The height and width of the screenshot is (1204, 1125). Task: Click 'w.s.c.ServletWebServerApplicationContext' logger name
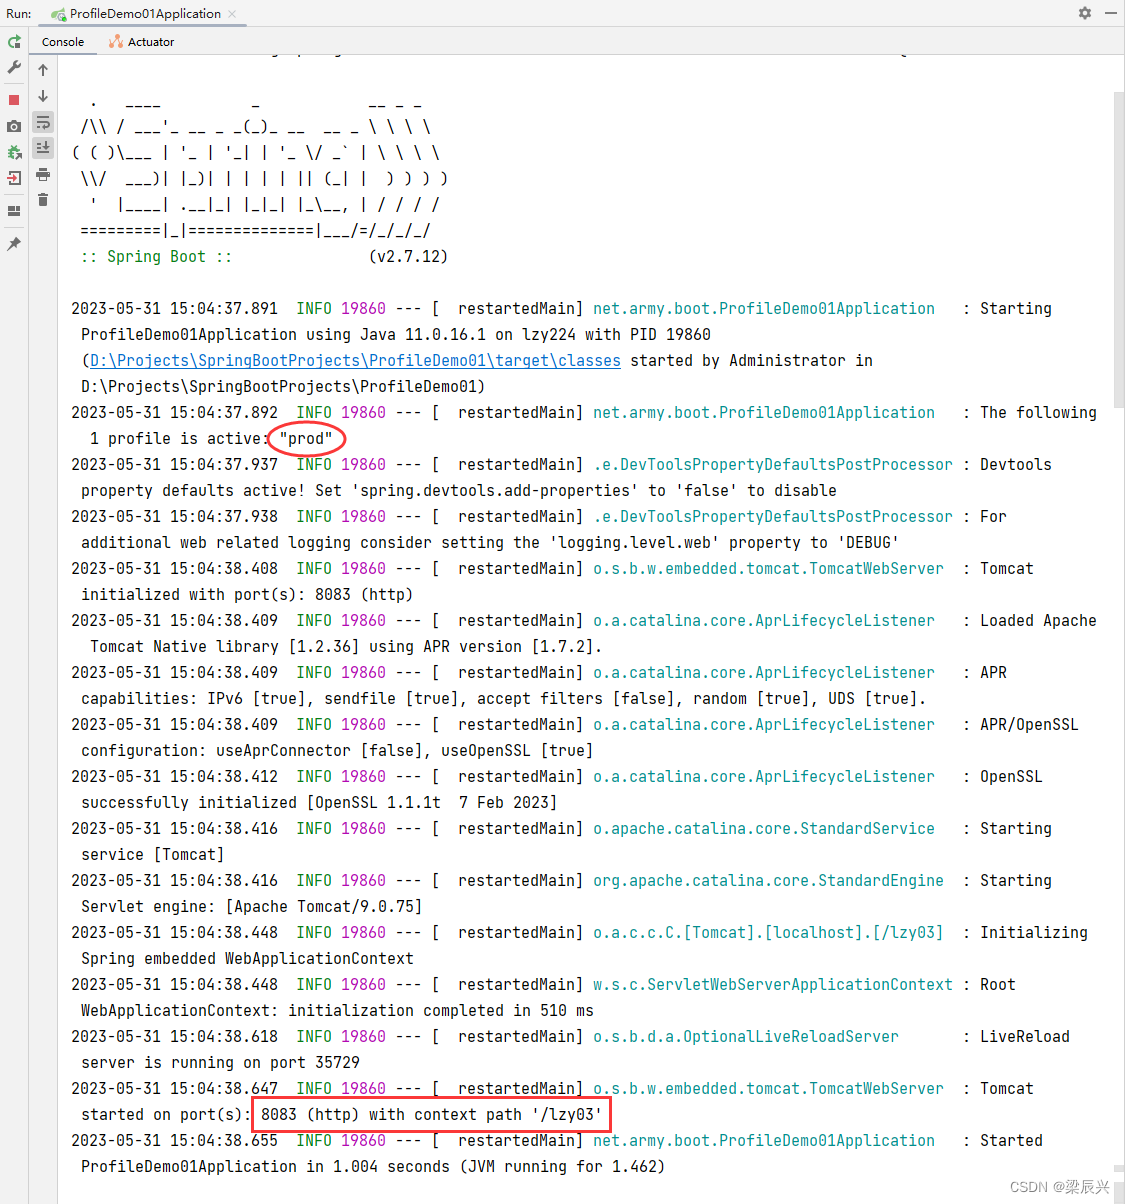[x=773, y=985]
